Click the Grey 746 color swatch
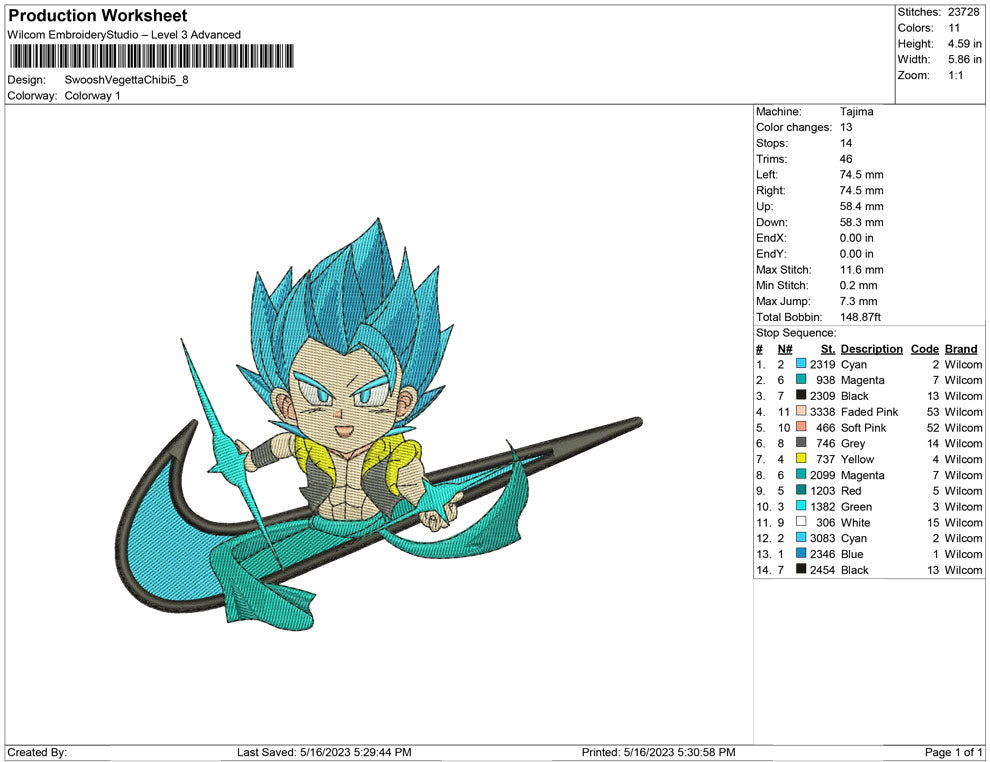The width and height of the screenshot is (990, 762). pyautogui.click(x=801, y=443)
